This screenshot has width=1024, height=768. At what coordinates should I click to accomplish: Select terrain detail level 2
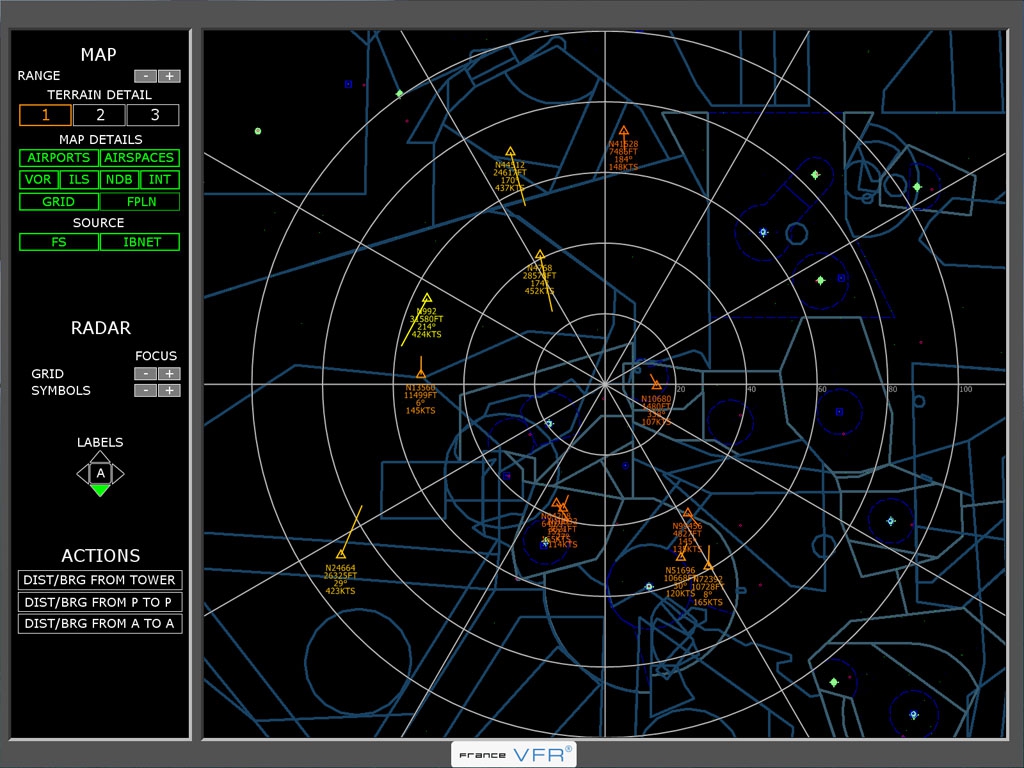point(99,115)
